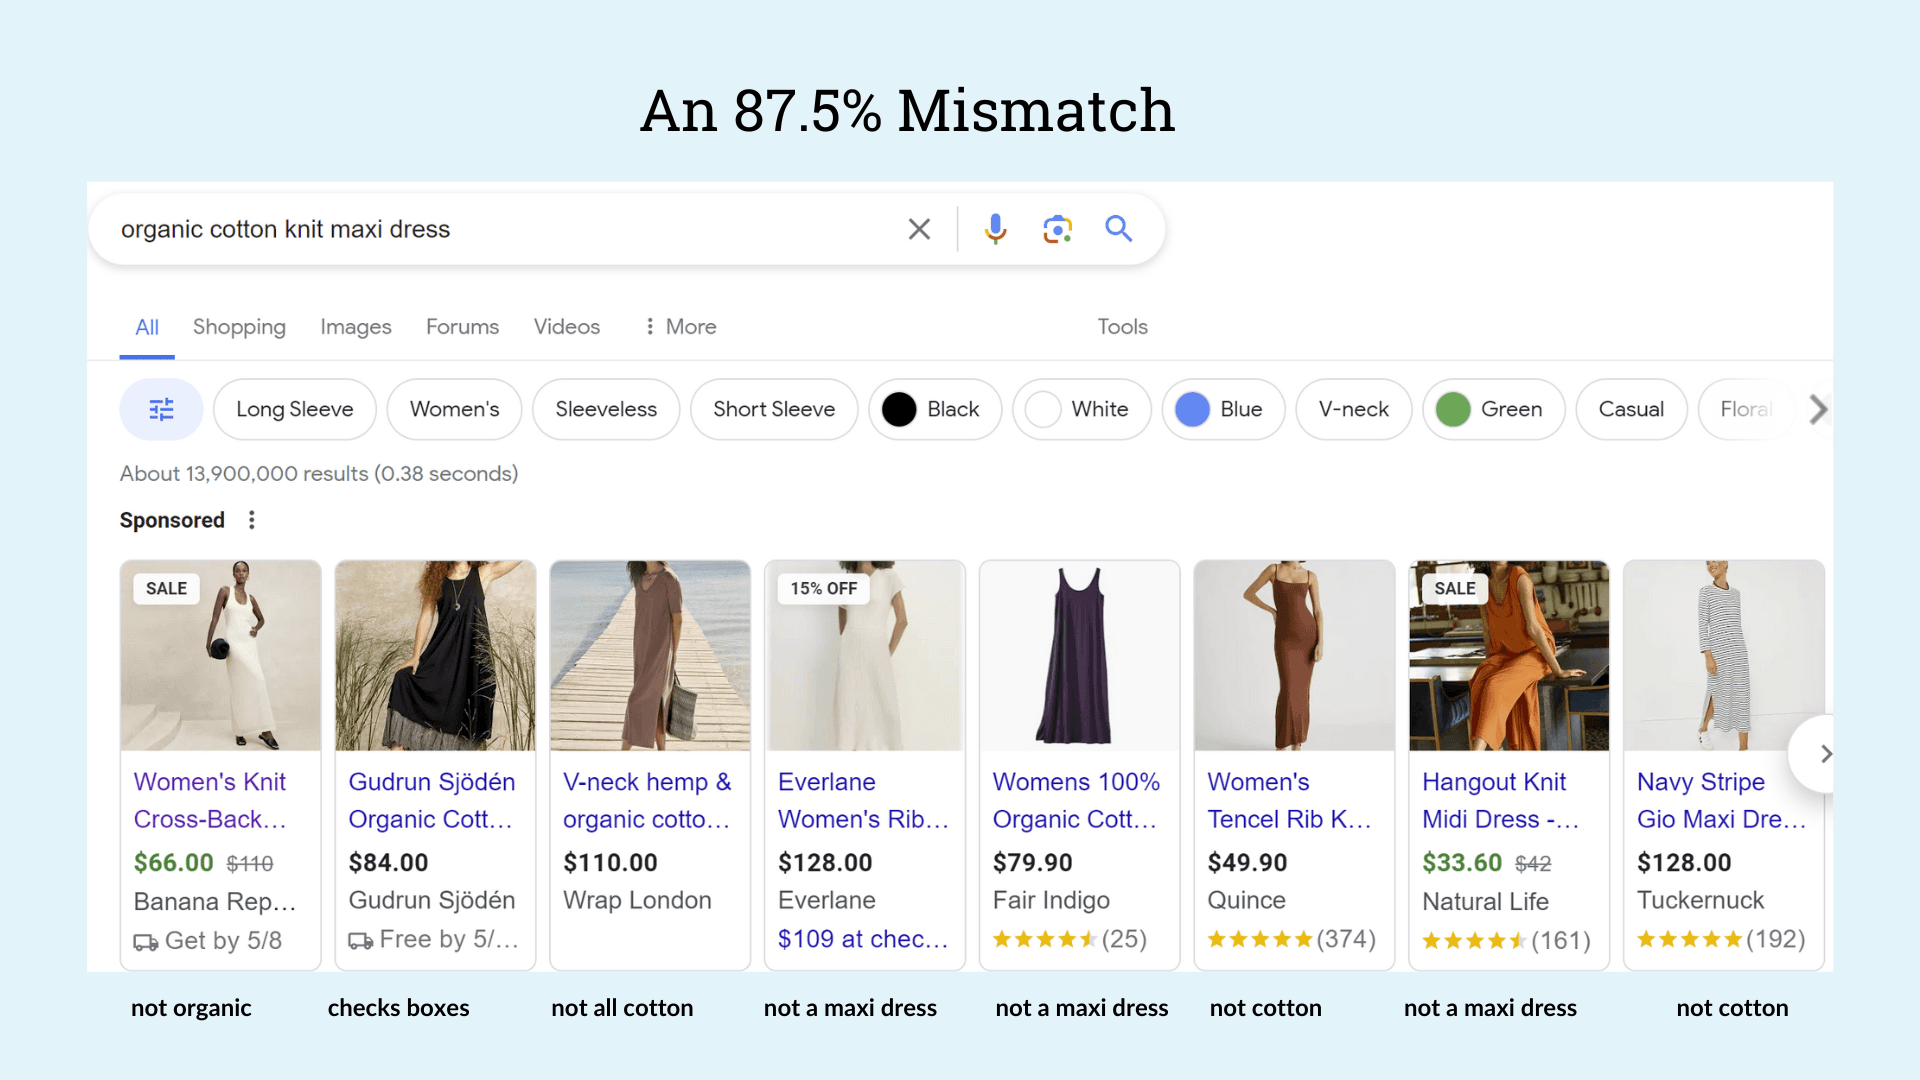Switch to the Shopping tab
This screenshot has height=1080, width=1920.
(x=239, y=327)
